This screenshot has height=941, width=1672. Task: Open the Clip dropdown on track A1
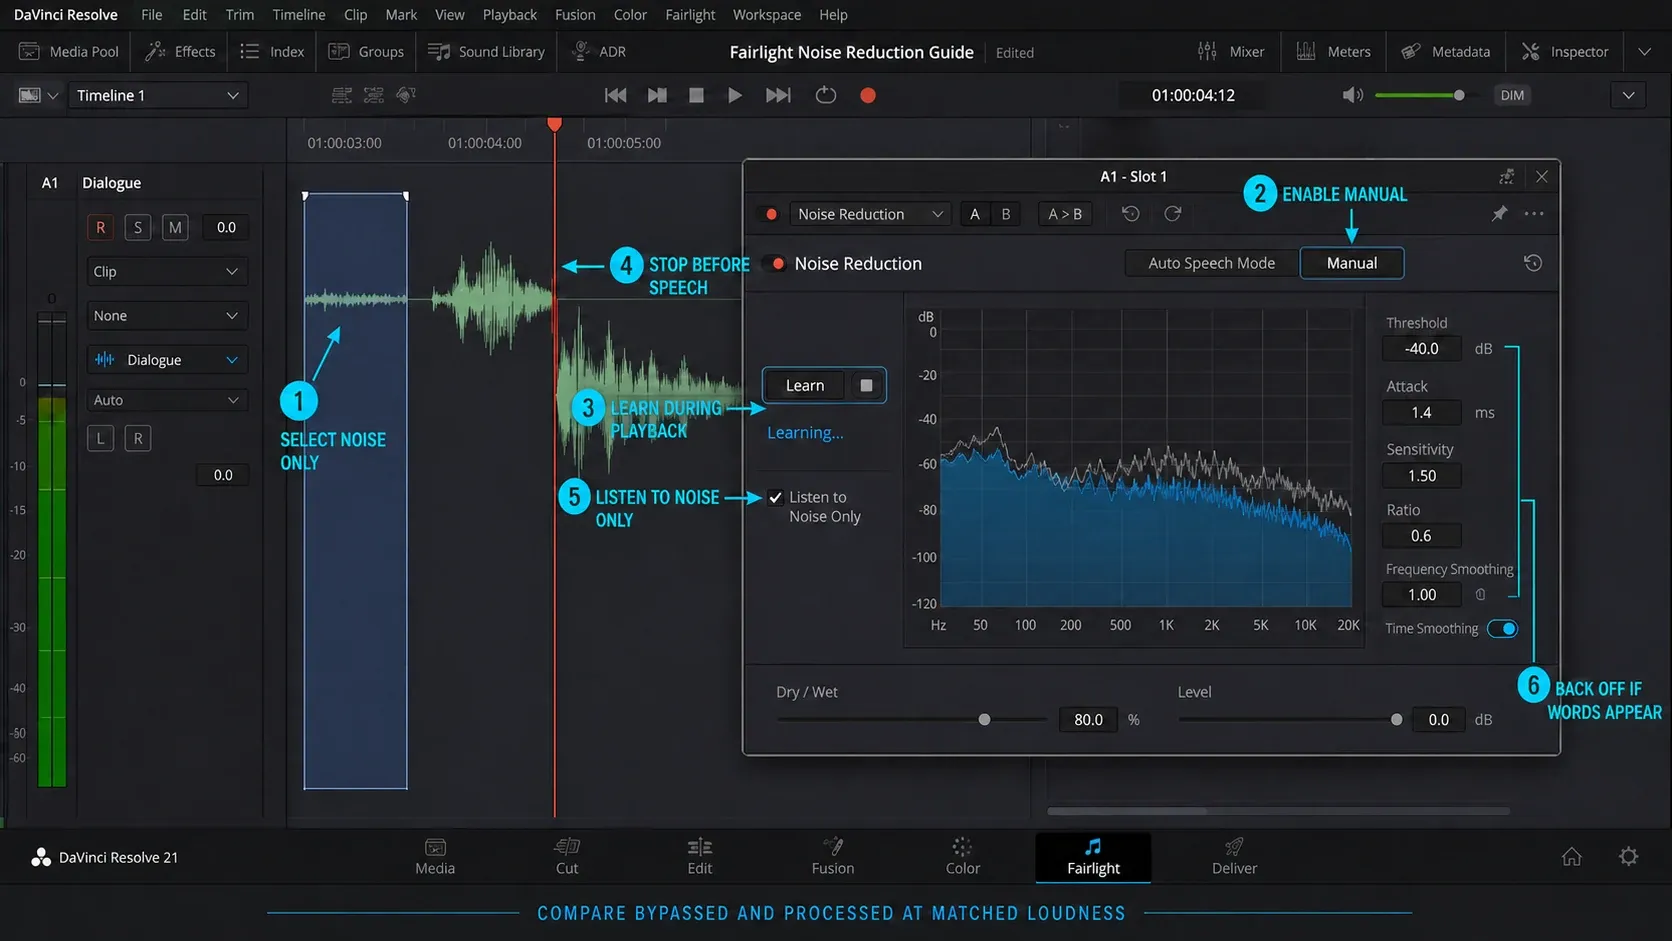point(166,272)
